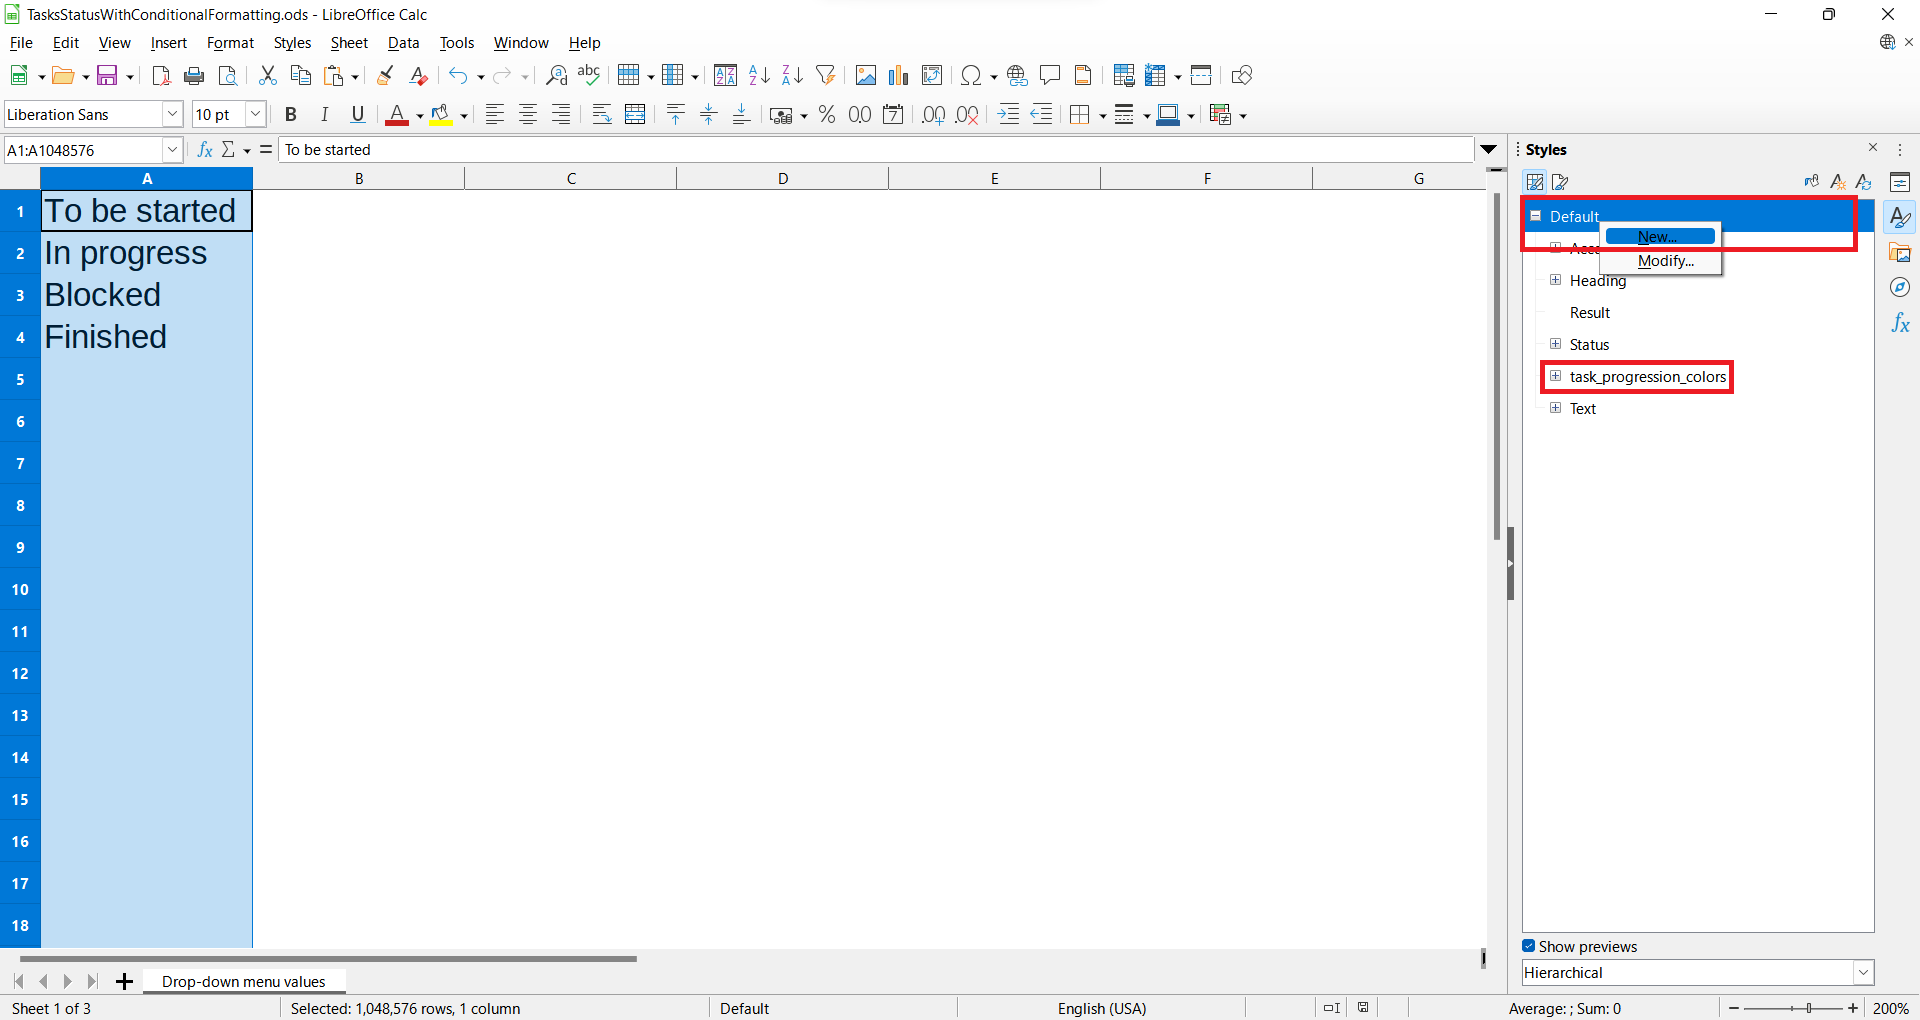Click the zoom out minus button
Image resolution: width=1920 pixels, height=1020 pixels.
pyautogui.click(x=1734, y=1008)
